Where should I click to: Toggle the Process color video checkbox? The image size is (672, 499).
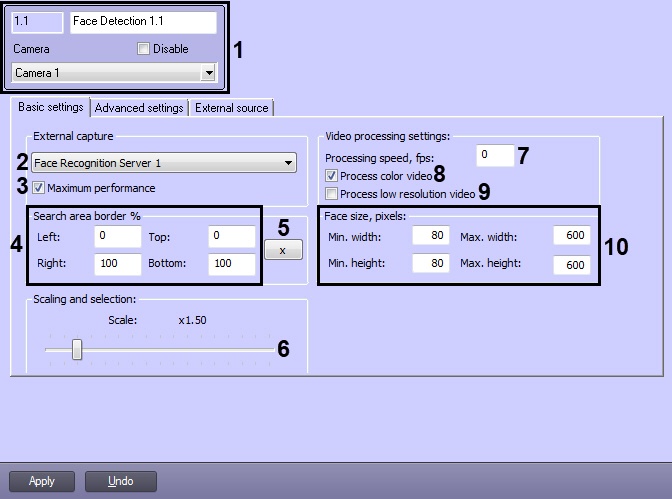[331, 176]
